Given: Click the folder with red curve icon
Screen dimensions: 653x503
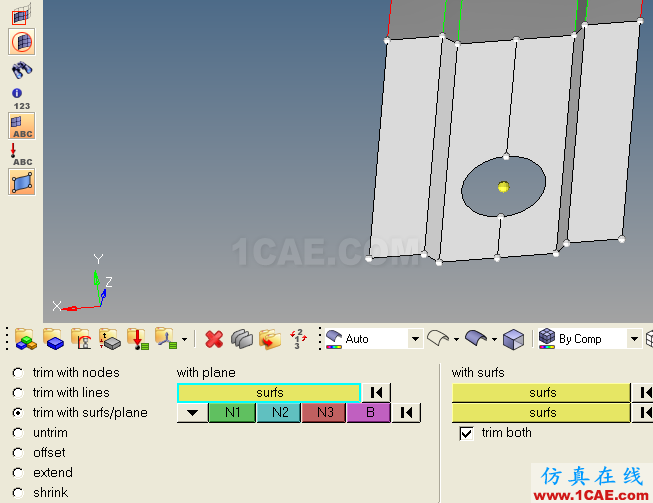Looking at the screenshot, I should point(81,339).
